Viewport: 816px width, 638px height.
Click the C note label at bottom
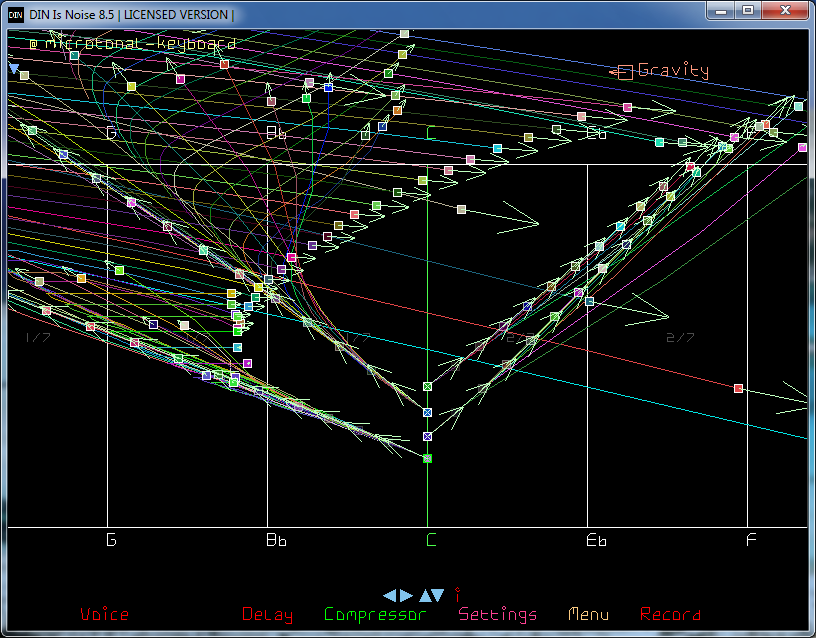[x=431, y=541]
